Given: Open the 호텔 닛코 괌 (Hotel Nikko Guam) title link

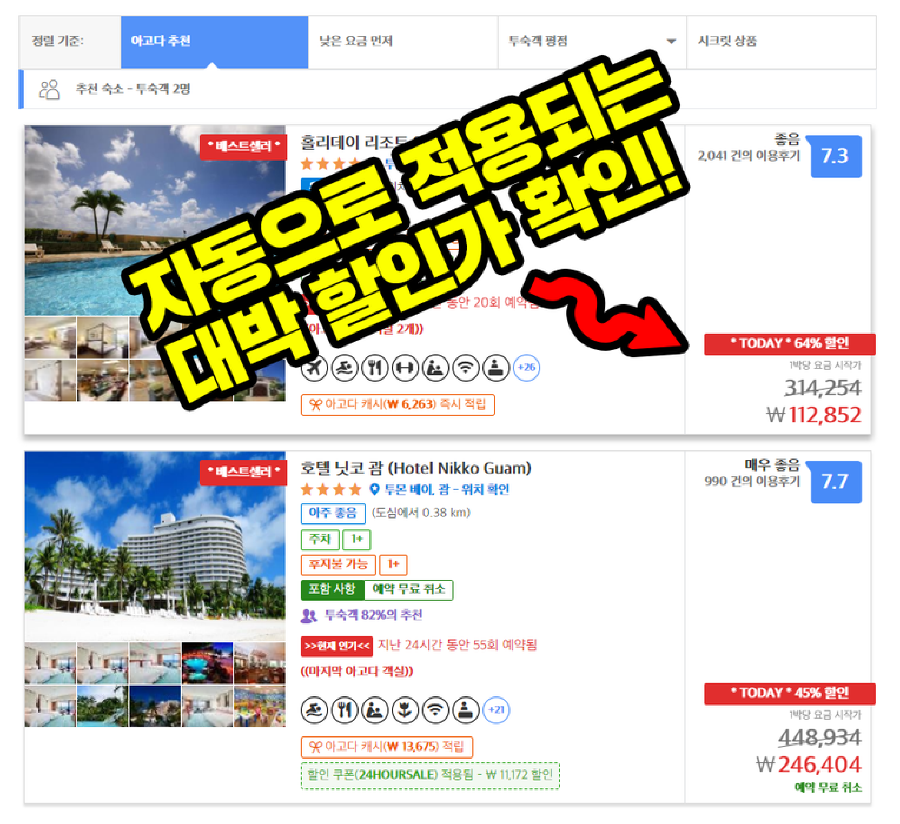Looking at the screenshot, I should 416,469.
